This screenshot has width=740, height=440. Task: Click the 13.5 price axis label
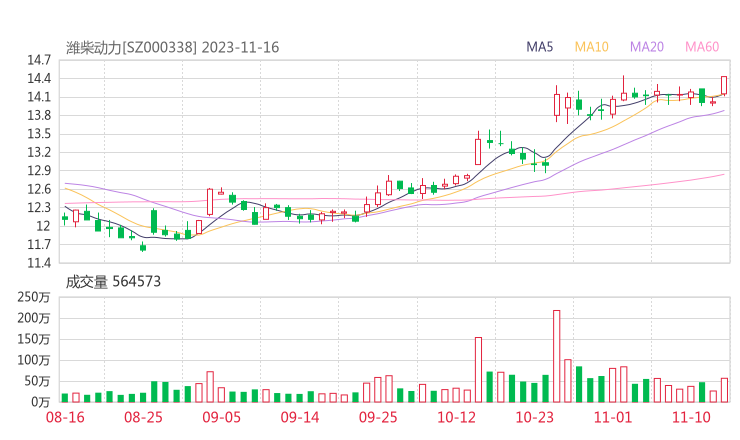(39, 134)
